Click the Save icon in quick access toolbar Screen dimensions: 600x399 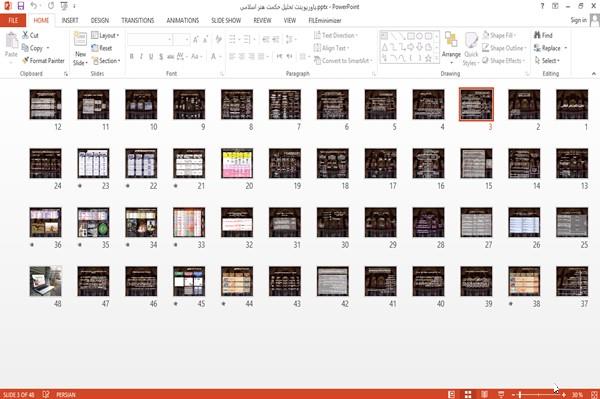(21, 6)
